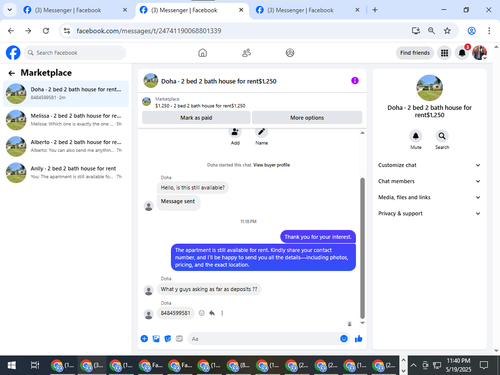
Task: Open the emoji picker in message box
Action: pyautogui.click(x=344, y=339)
